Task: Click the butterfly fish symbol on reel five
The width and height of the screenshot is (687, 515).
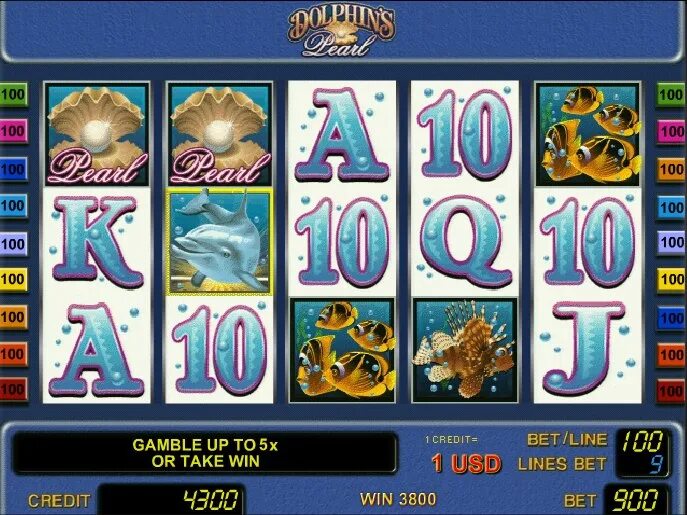Action: (588, 134)
